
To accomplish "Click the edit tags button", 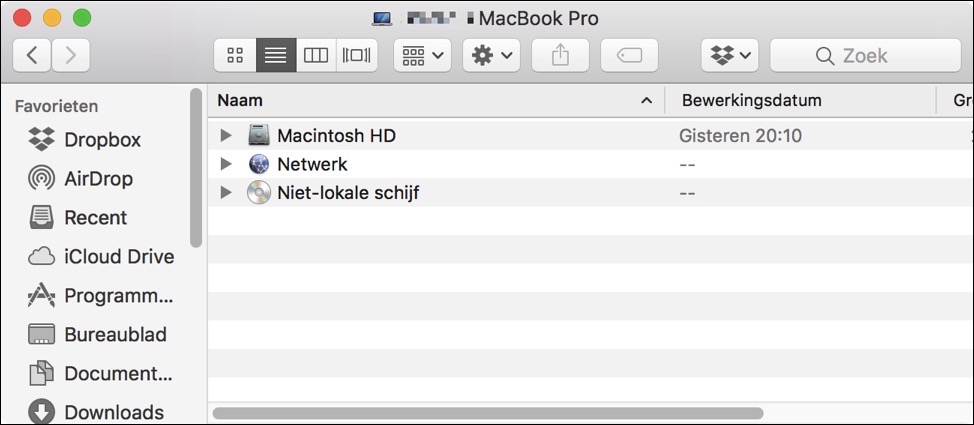I will pyautogui.click(x=629, y=55).
